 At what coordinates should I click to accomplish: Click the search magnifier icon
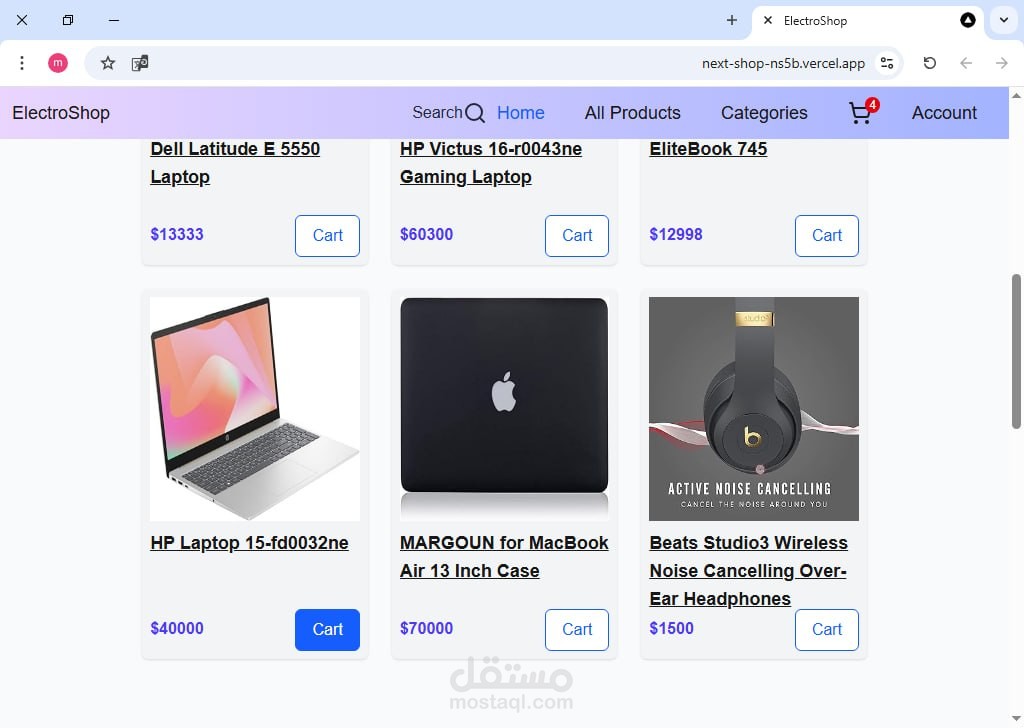[x=475, y=113]
